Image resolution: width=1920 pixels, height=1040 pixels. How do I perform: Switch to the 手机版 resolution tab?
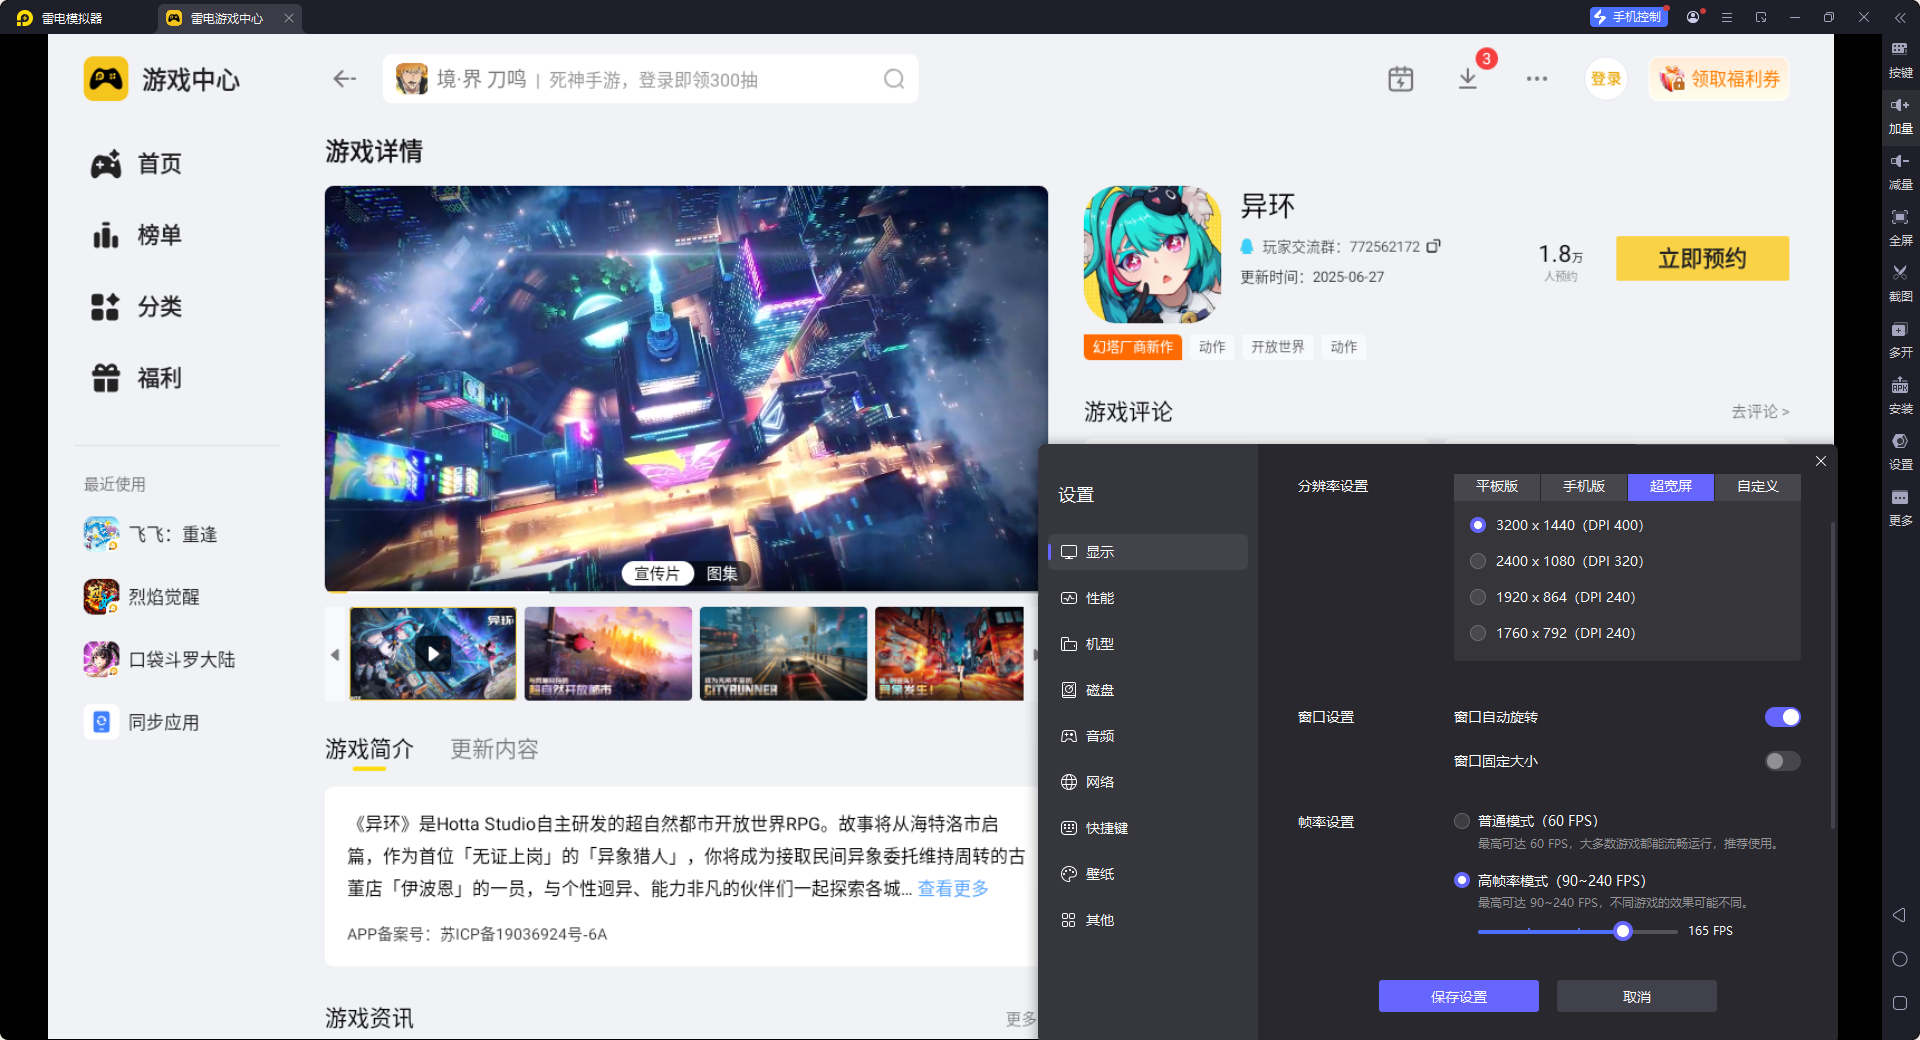[x=1583, y=487]
